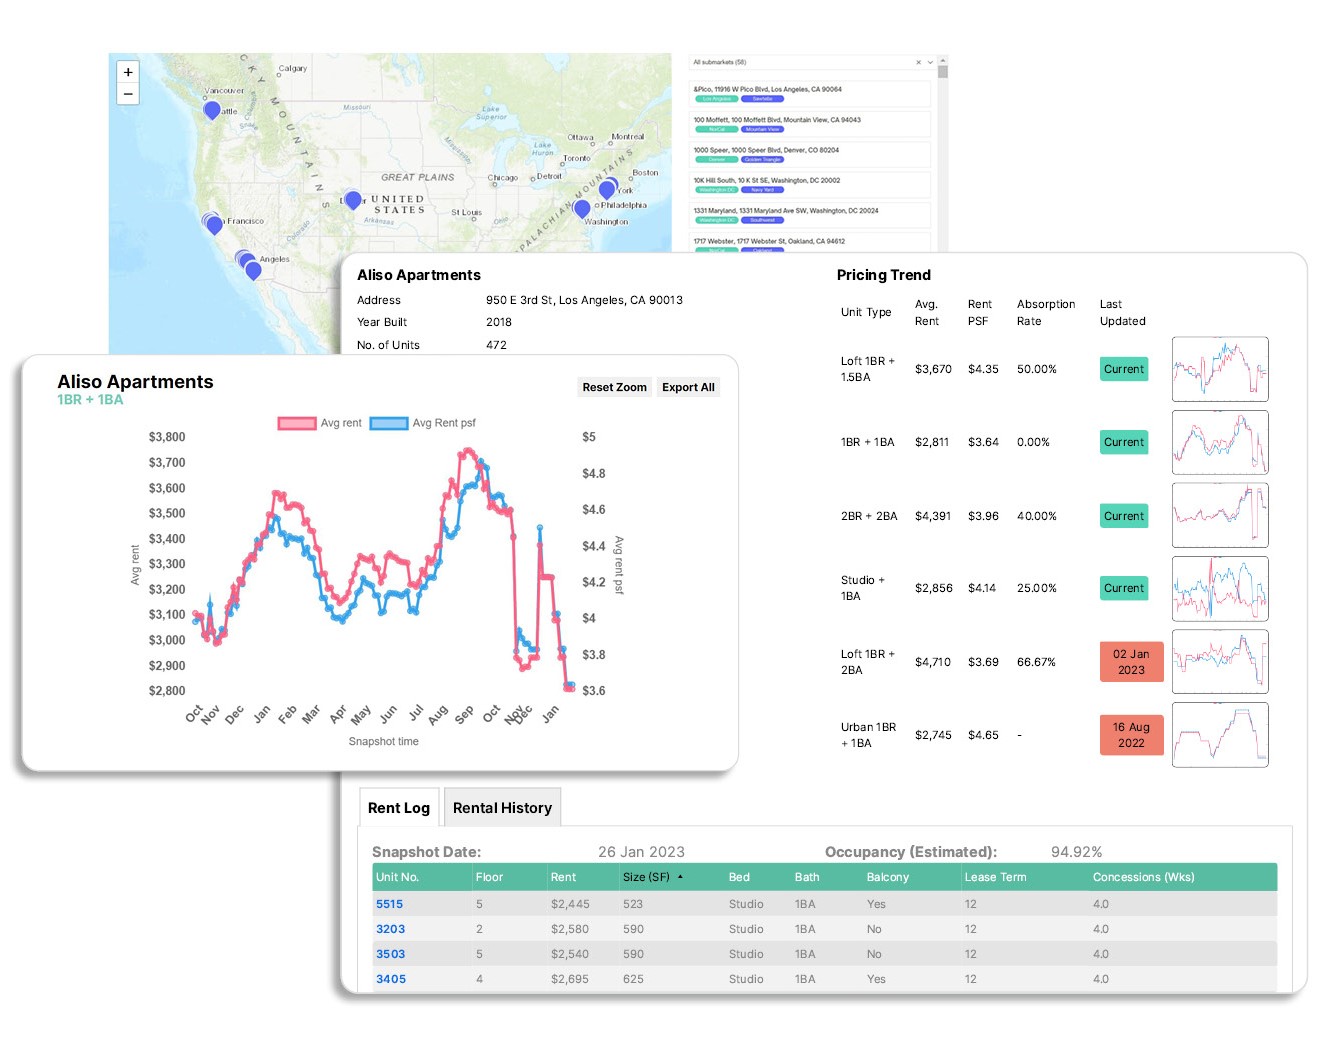Click the Export All button
This screenshot has height=1056, width=1325.
pos(688,387)
